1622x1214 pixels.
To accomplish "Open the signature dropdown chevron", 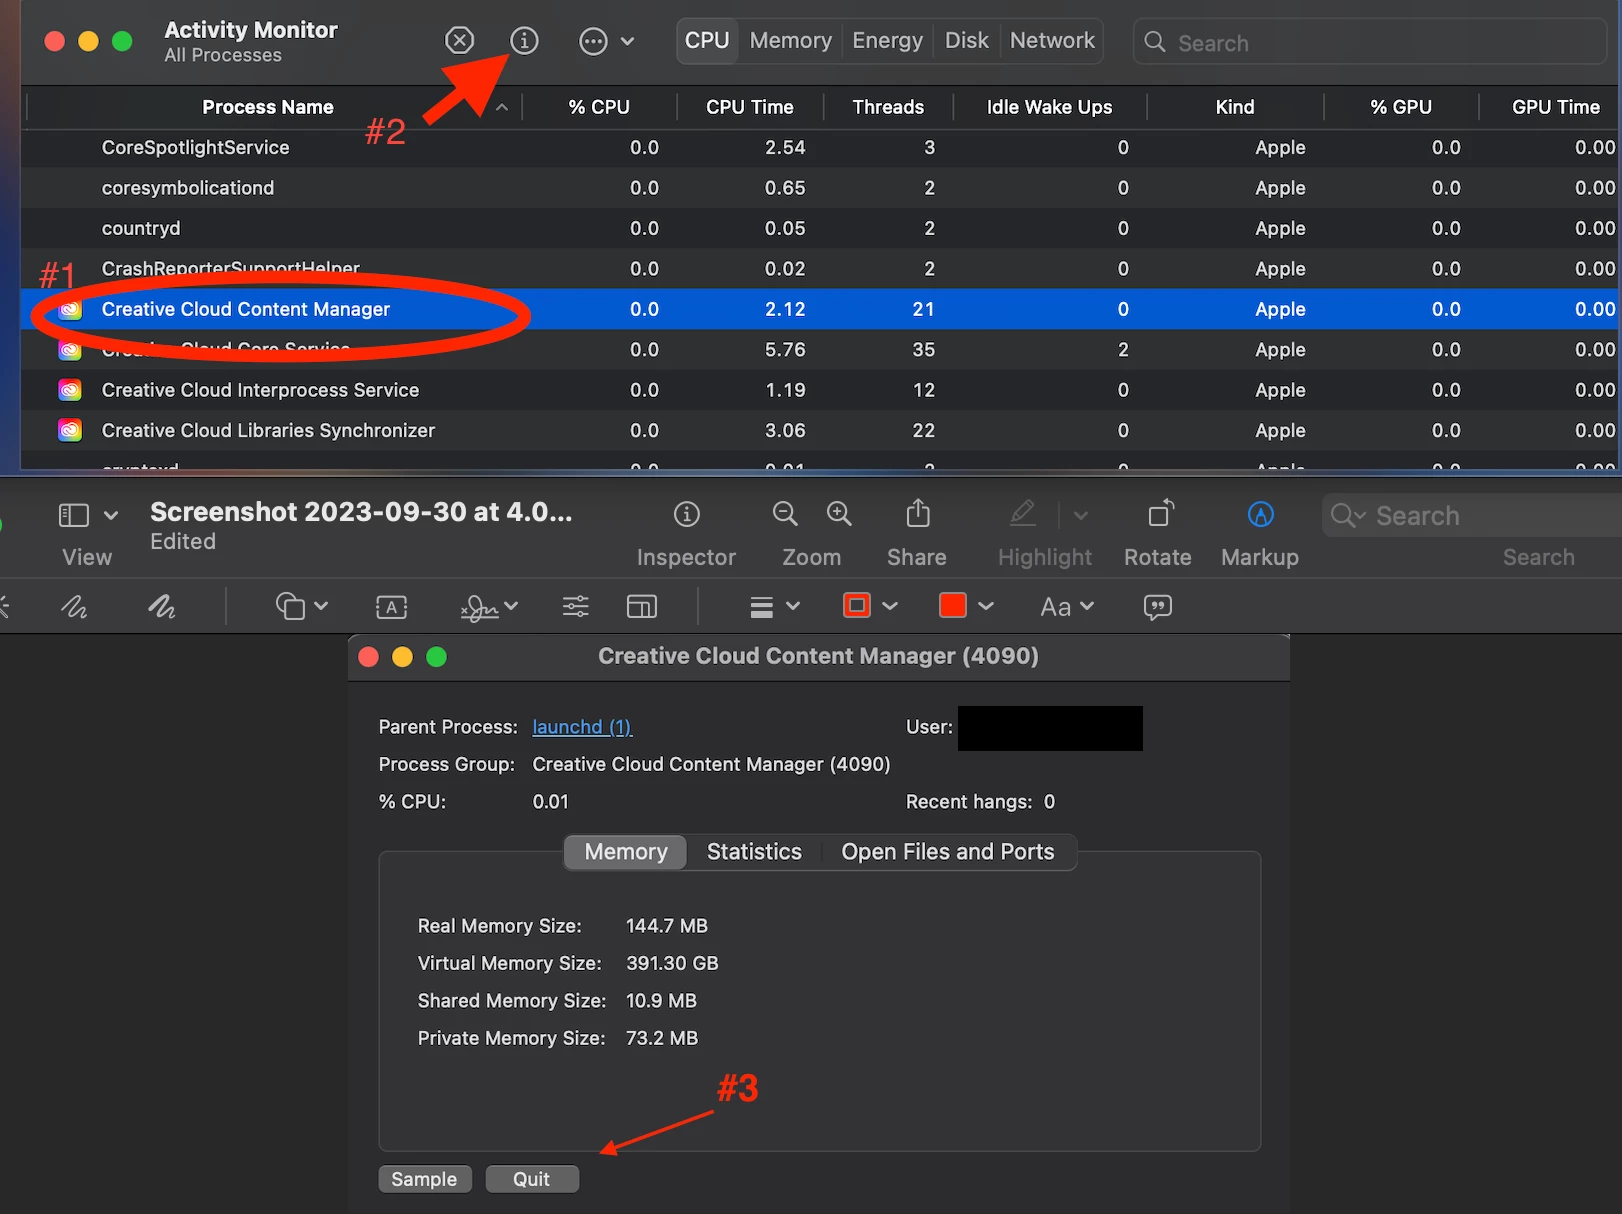I will point(511,606).
